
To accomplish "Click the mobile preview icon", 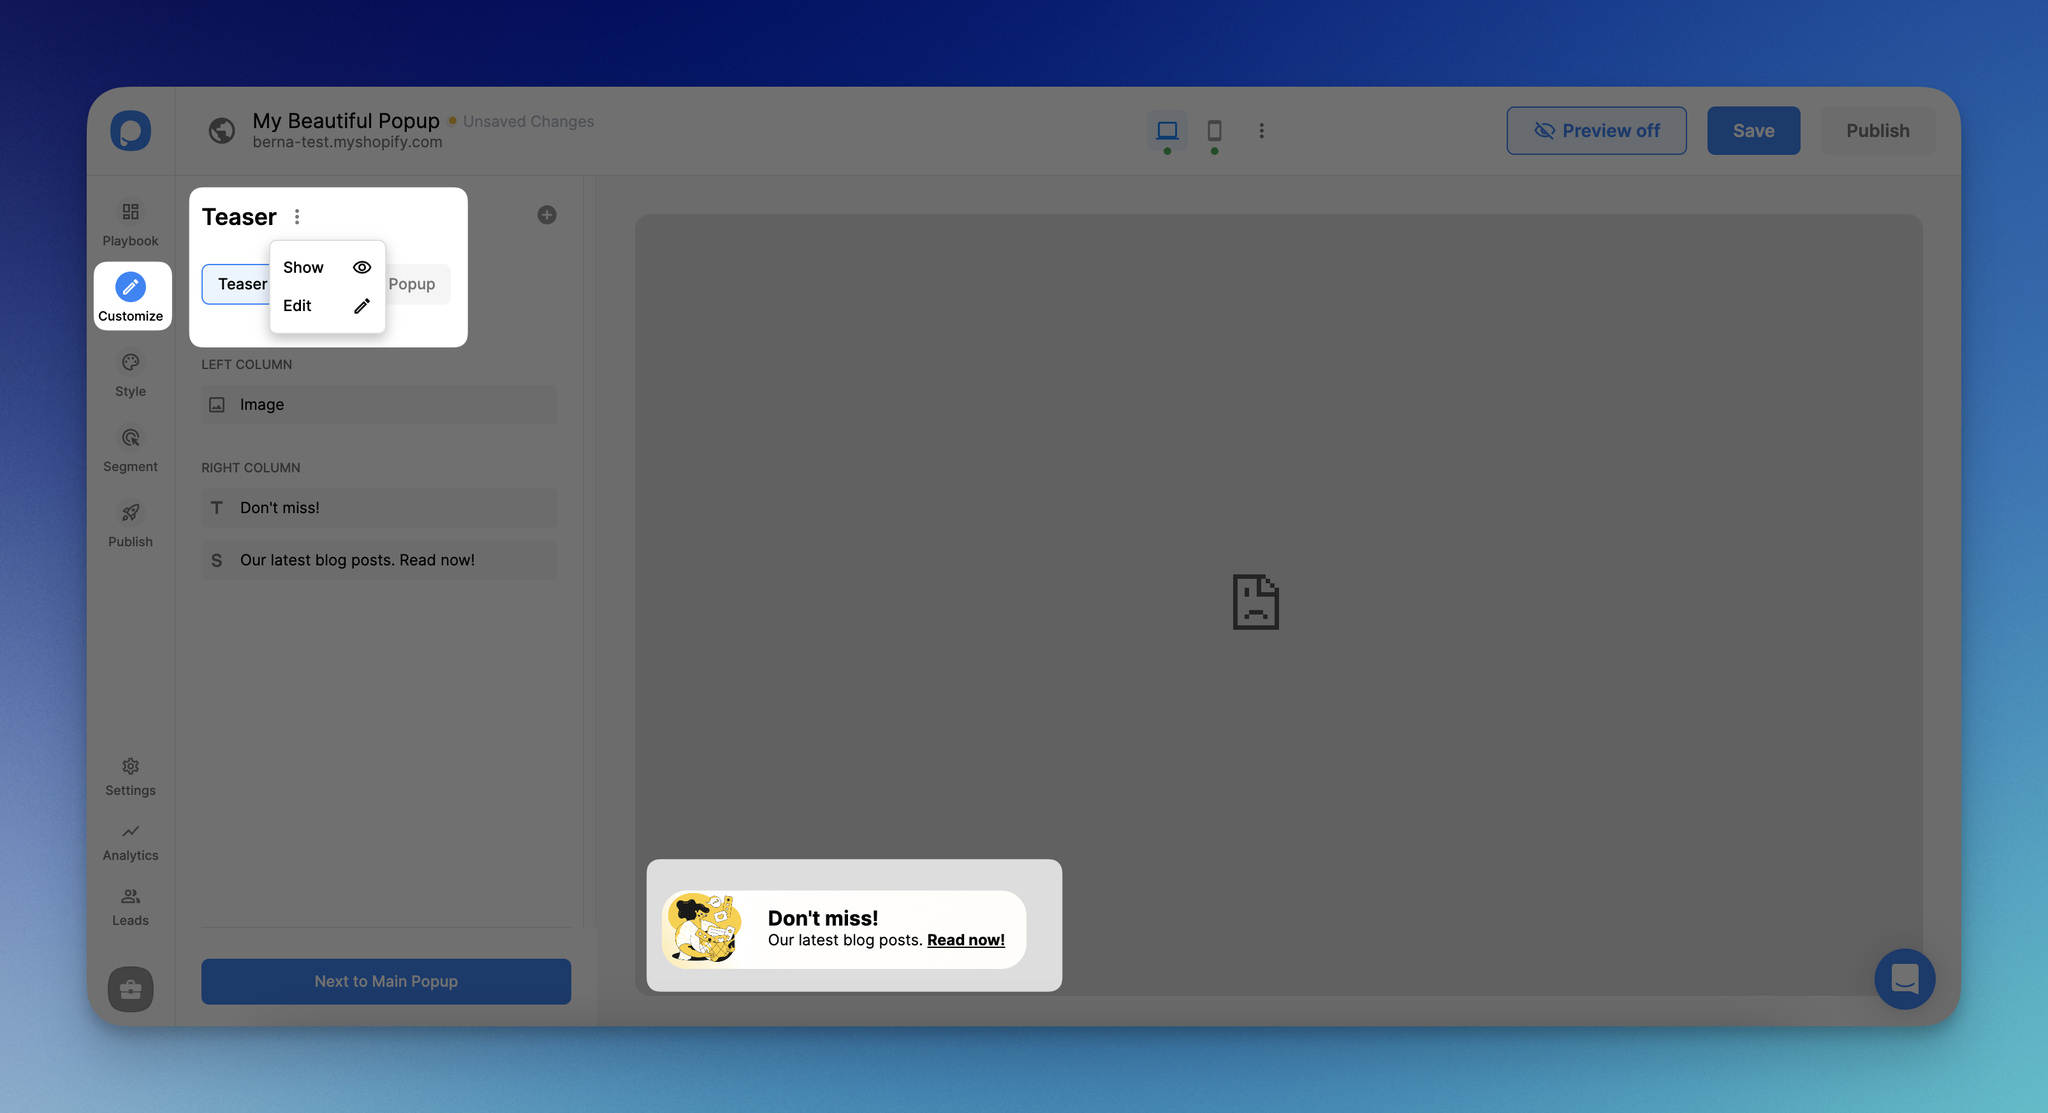I will point(1212,130).
